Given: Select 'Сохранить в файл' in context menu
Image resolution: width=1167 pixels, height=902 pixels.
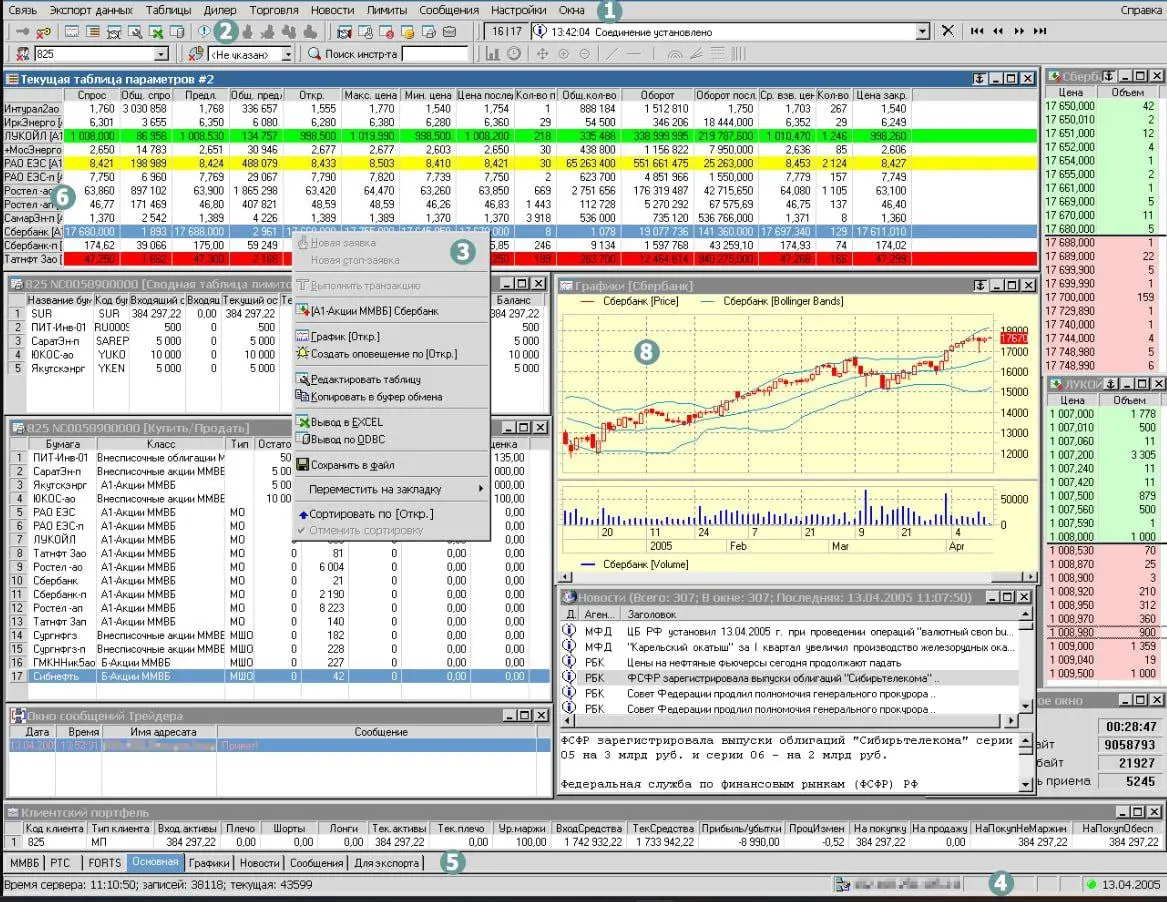Looking at the screenshot, I should 351,464.
